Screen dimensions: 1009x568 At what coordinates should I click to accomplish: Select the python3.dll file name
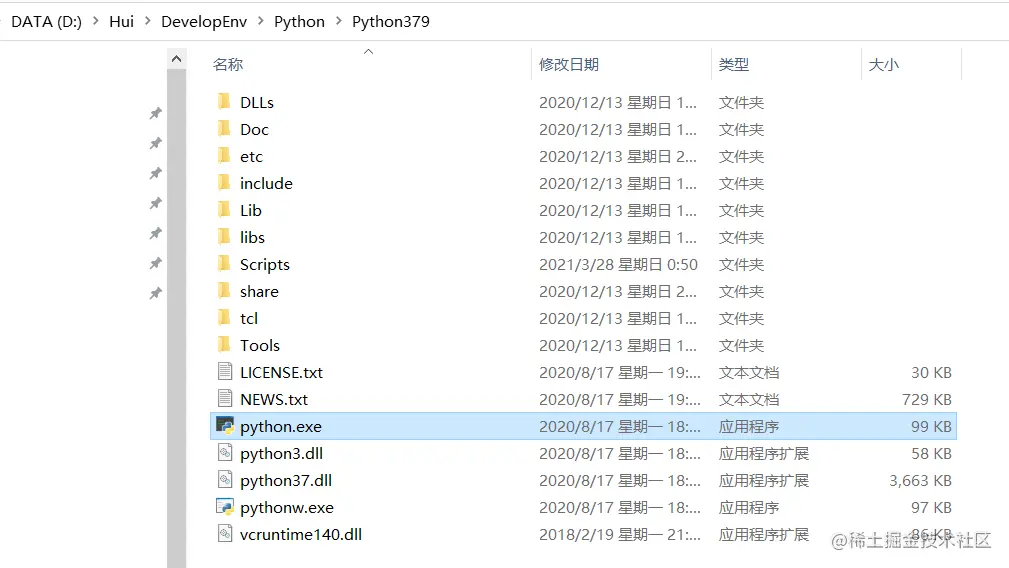pyautogui.click(x=281, y=453)
